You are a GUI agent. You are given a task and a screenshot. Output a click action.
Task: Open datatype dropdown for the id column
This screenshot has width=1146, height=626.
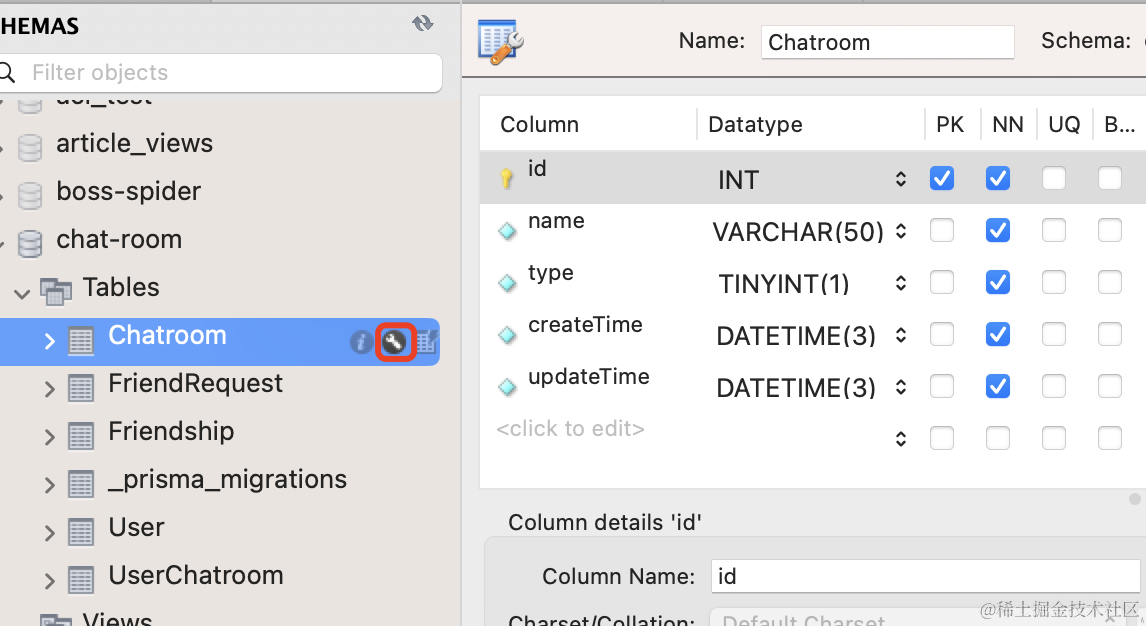tap(900, 180)
